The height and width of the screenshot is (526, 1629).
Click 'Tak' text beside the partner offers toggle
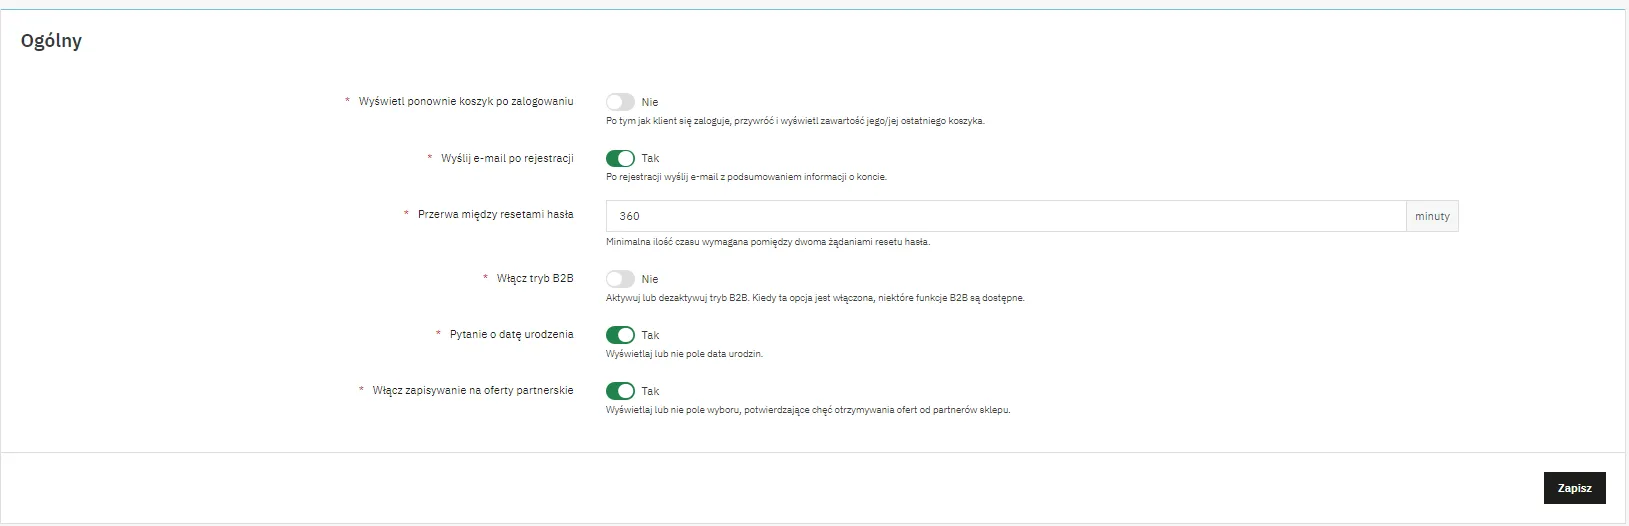(x=650, y=391)
